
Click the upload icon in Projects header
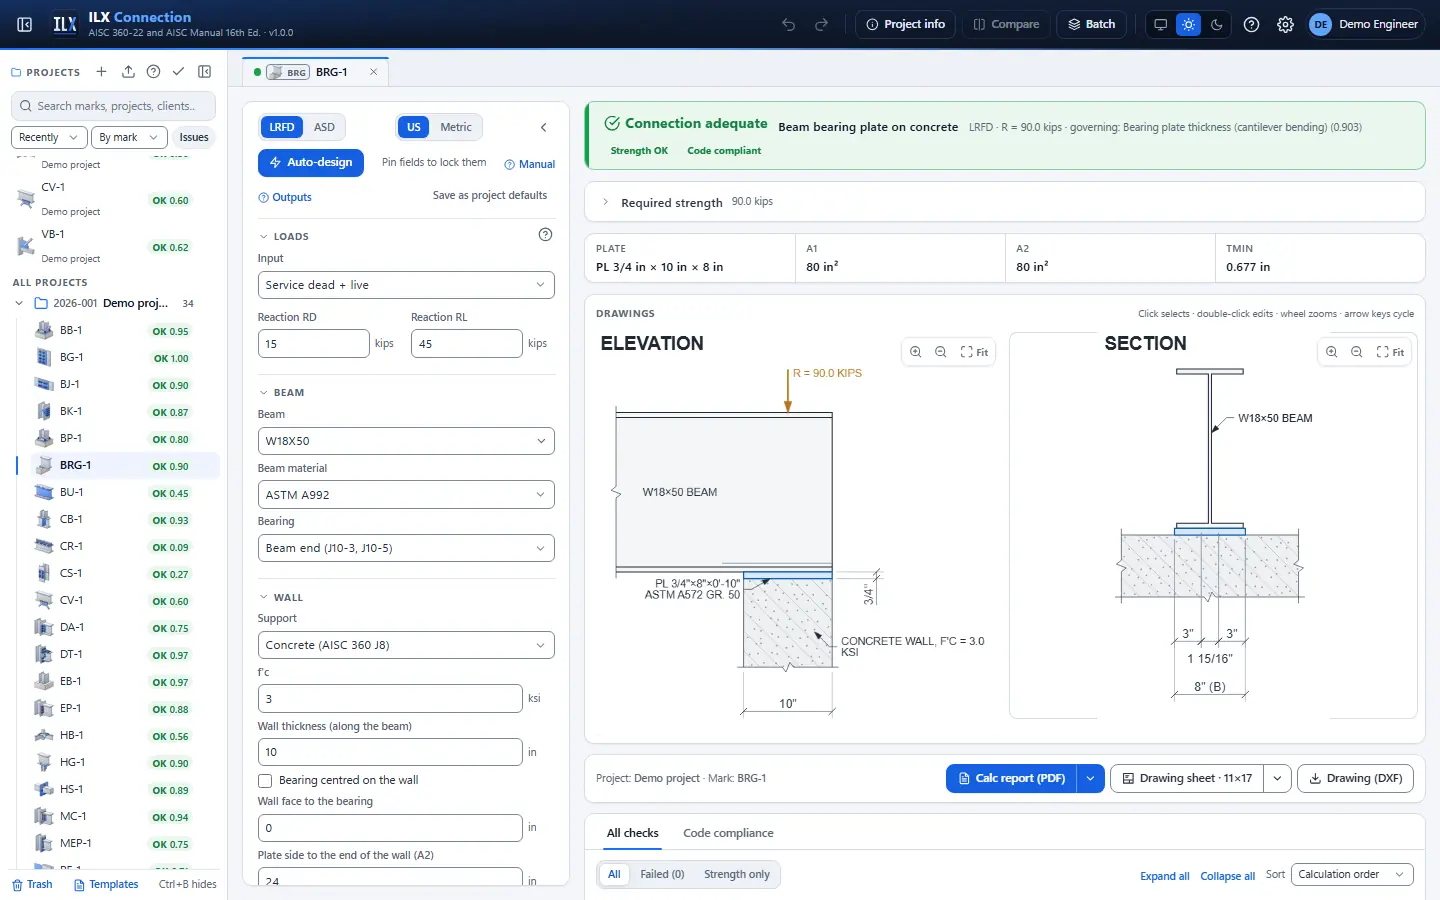pyautogui.click(x=128, y=72)
